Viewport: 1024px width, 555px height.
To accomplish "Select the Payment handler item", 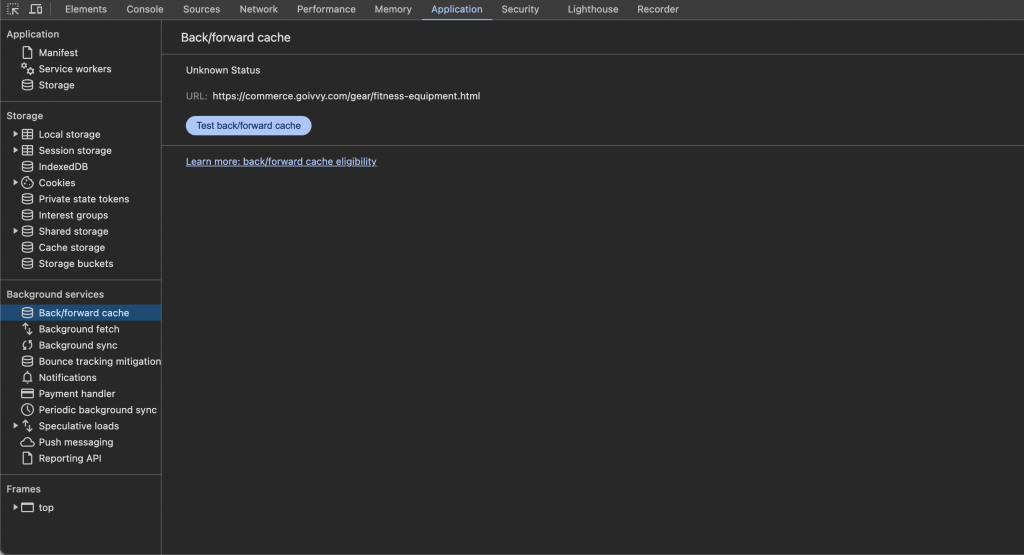I will pos(76,394).
